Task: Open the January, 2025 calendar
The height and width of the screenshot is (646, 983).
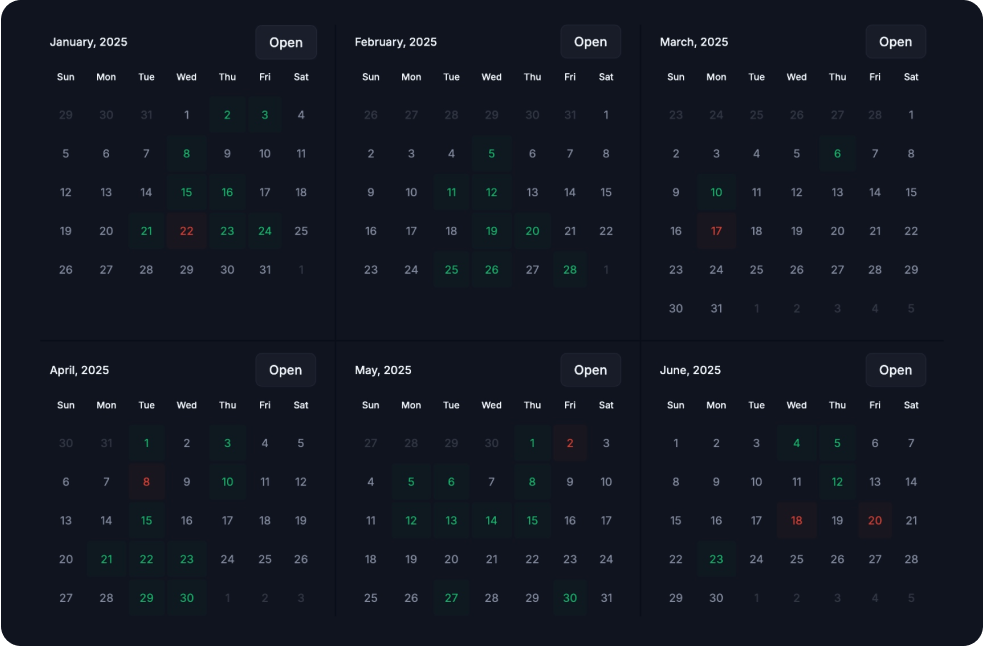Action: [x=286, y=42]
